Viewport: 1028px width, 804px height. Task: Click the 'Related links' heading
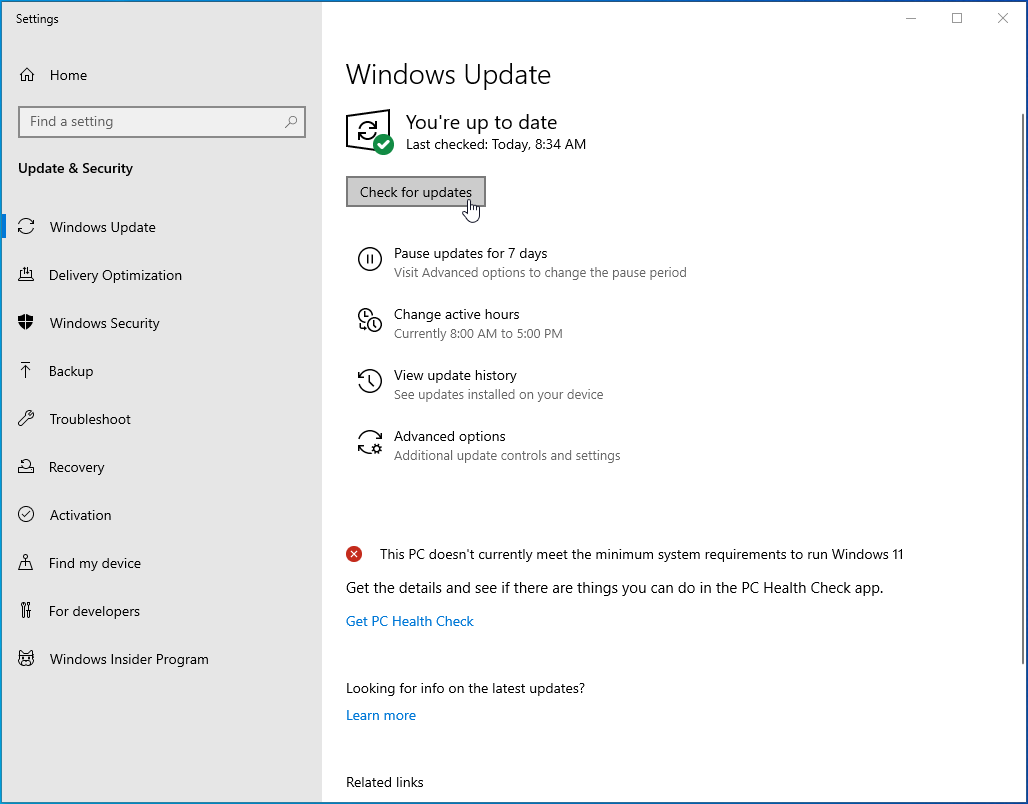(385, 782)
